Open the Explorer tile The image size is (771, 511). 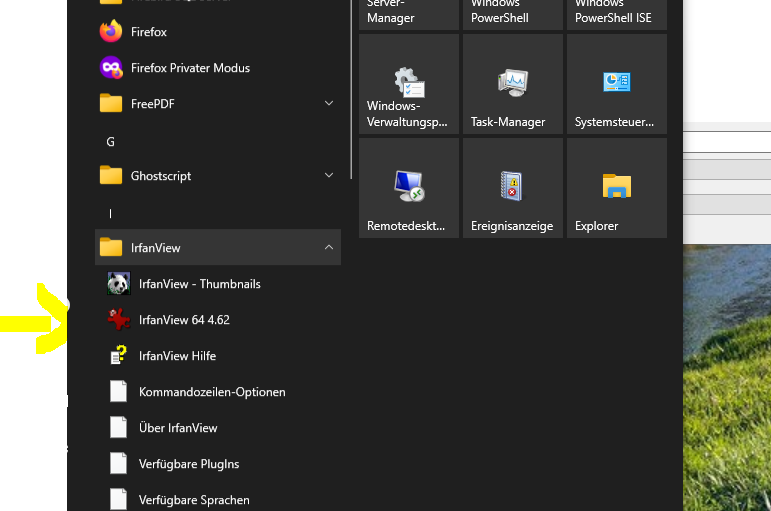[x=616, y=188]
